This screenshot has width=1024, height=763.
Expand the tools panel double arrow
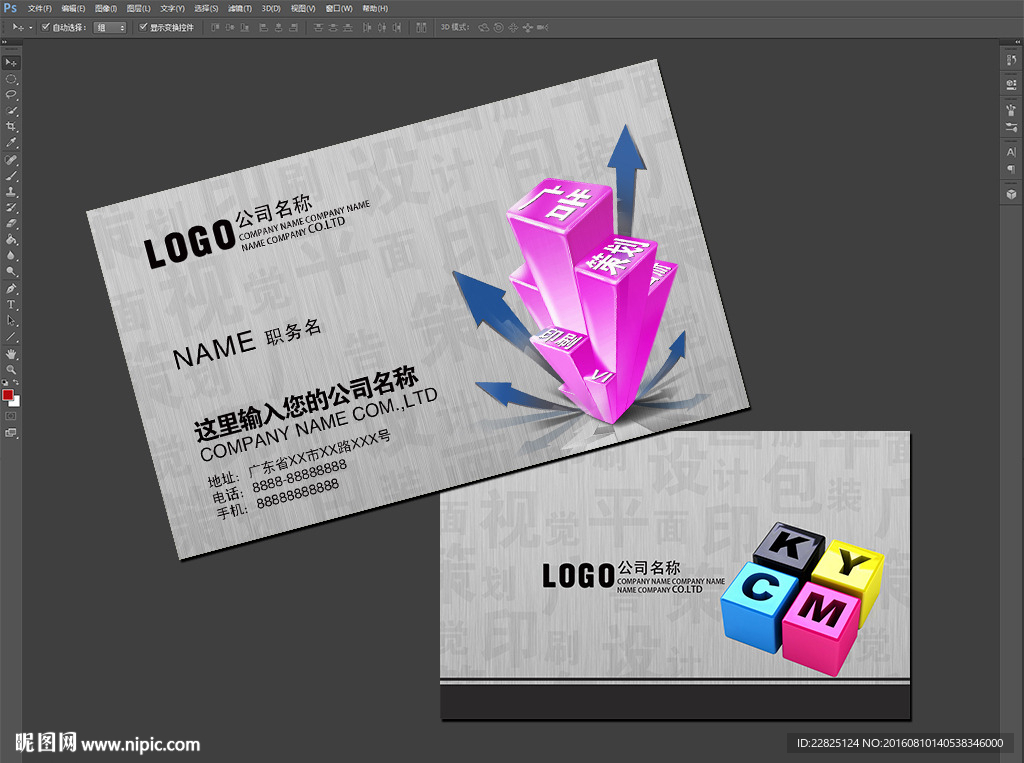[x=5, y=42]
